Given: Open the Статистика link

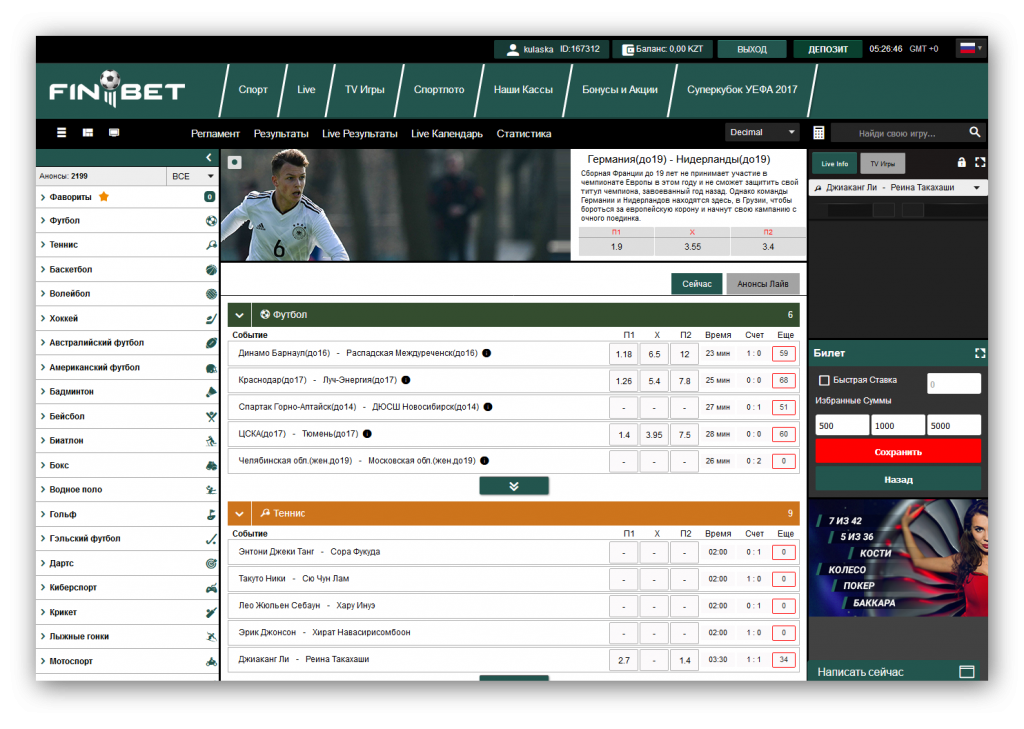Looking at the screenshot, I should (524, 133).
